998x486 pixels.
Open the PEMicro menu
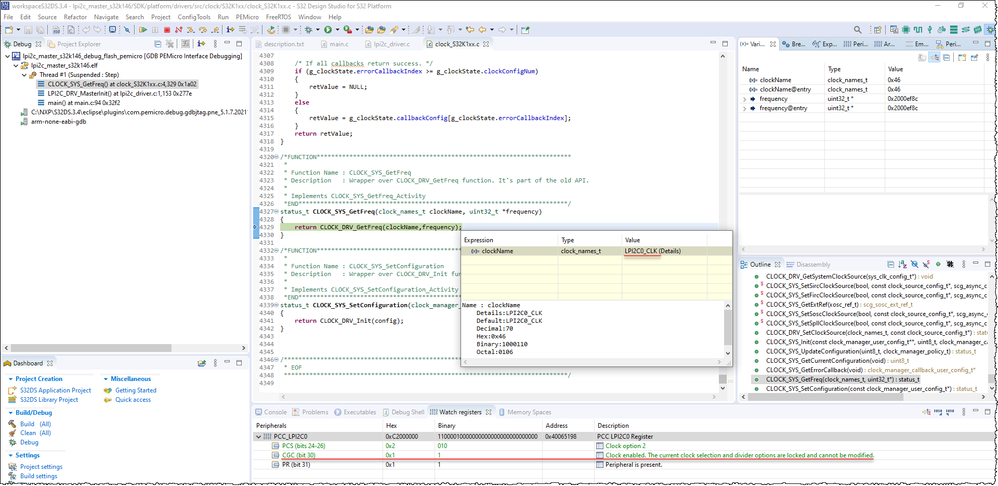246,17
